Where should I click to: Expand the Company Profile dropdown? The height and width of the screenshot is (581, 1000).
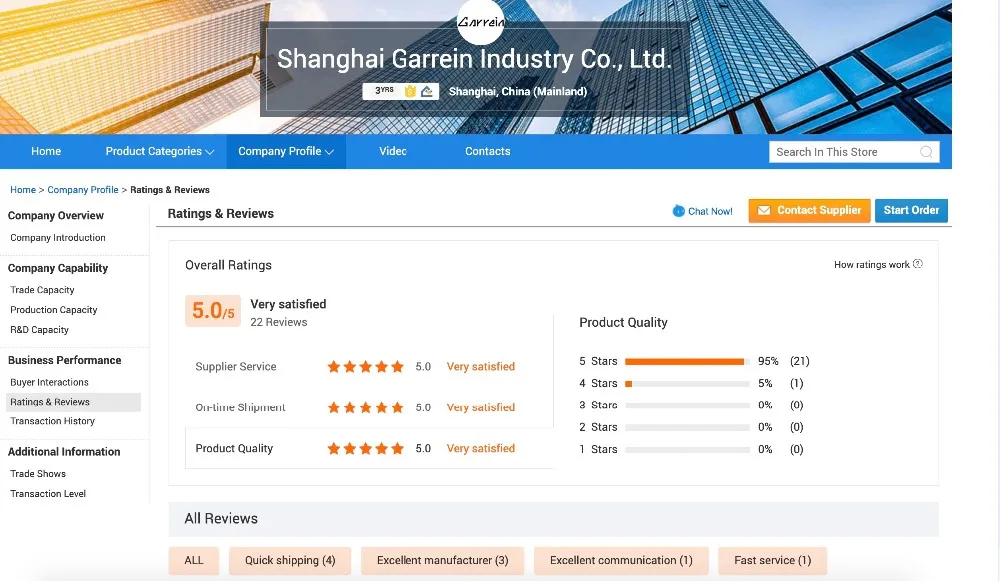click(286, 151)
